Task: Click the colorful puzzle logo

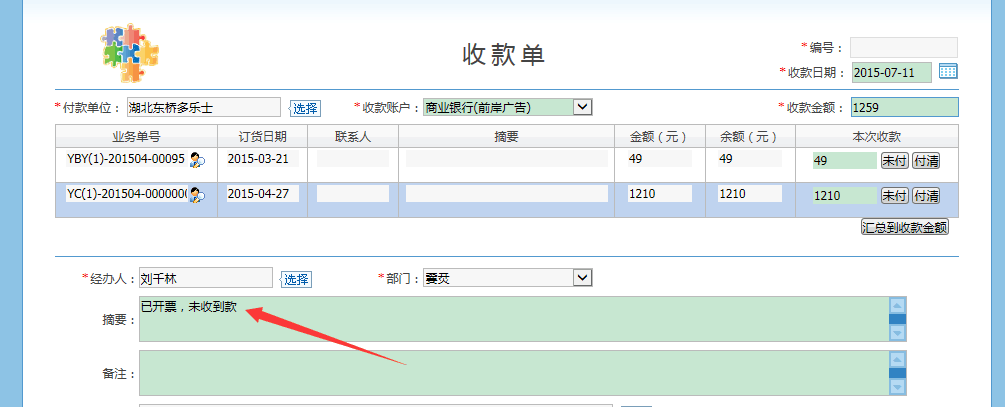Action: coord(131,53)
